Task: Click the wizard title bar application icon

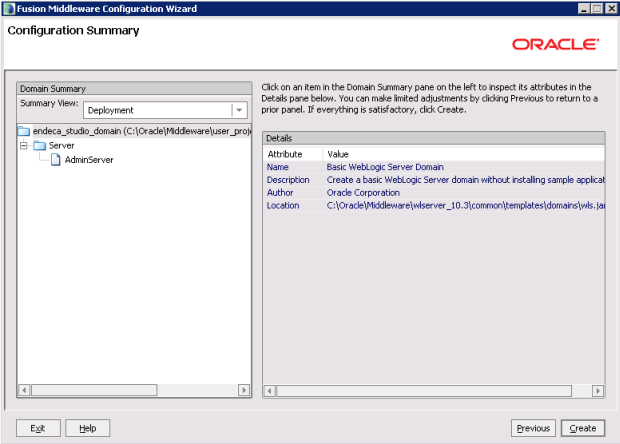Action: pyautogui.click(x=9, y=9)
